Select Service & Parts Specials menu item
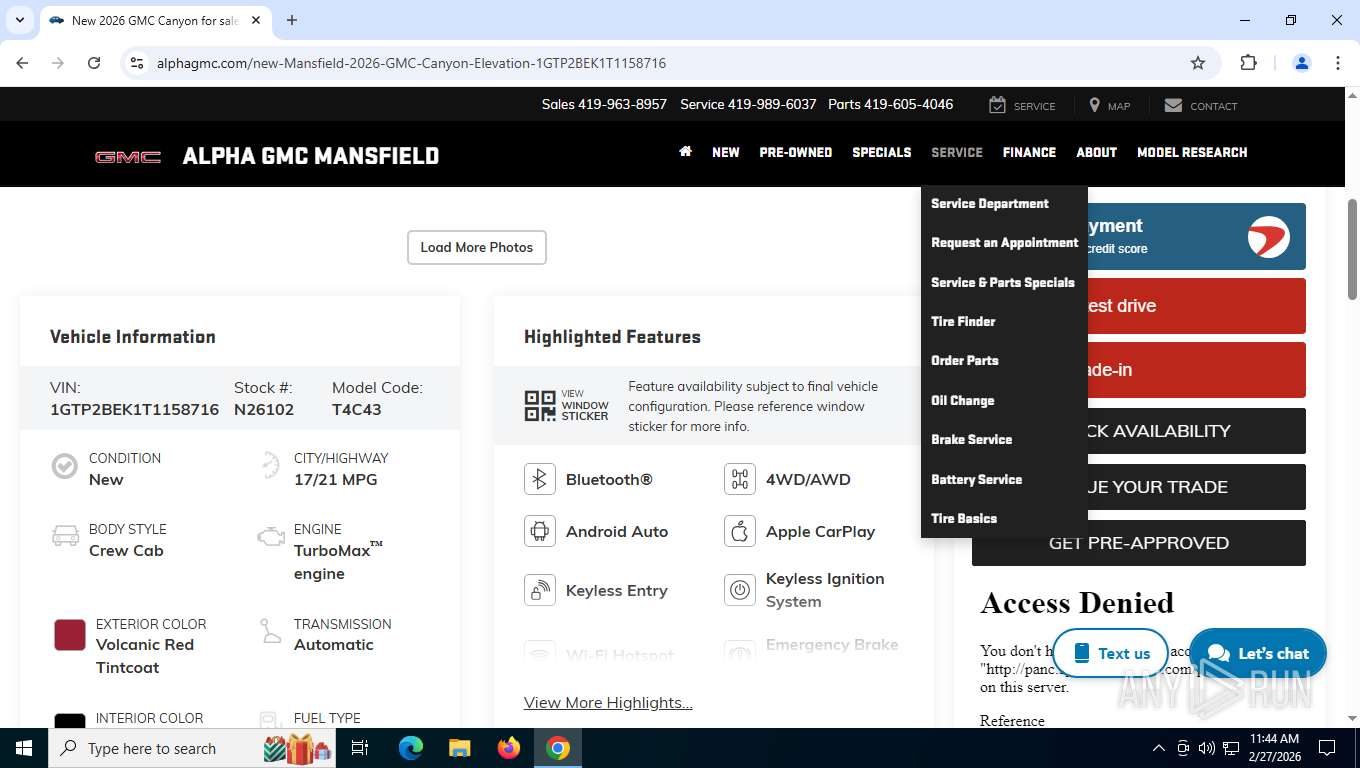This screenshot has width=1360, height=768. coord(1003,282)
